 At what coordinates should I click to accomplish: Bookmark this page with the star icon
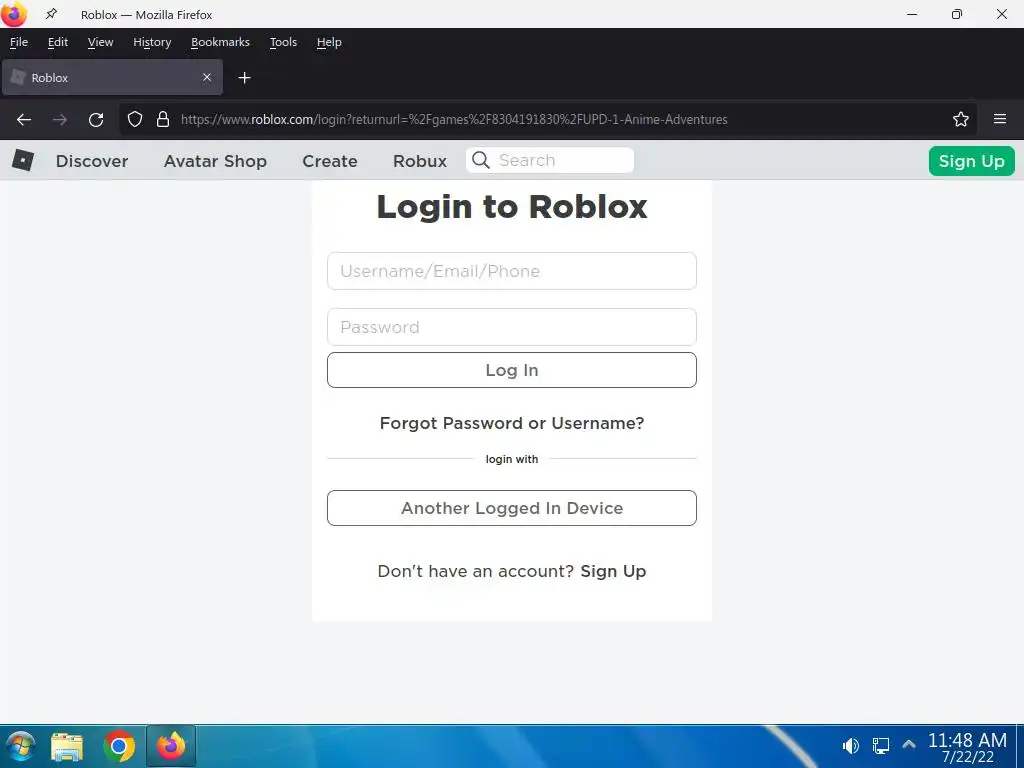[x=961, y=120]
